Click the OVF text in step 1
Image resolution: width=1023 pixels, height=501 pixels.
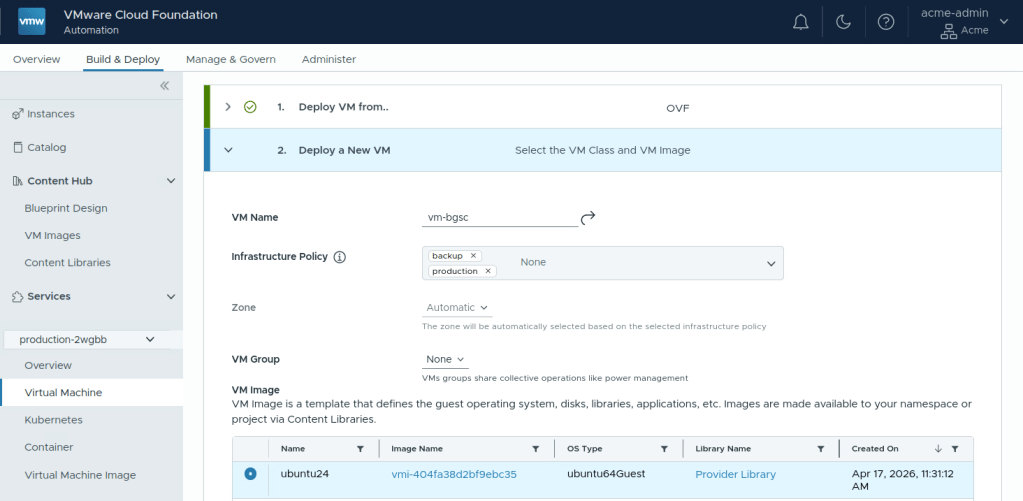point(677,108)
